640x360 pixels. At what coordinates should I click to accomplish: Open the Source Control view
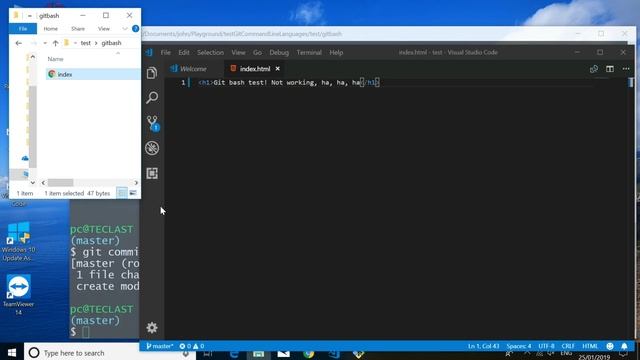pos(153,123)
